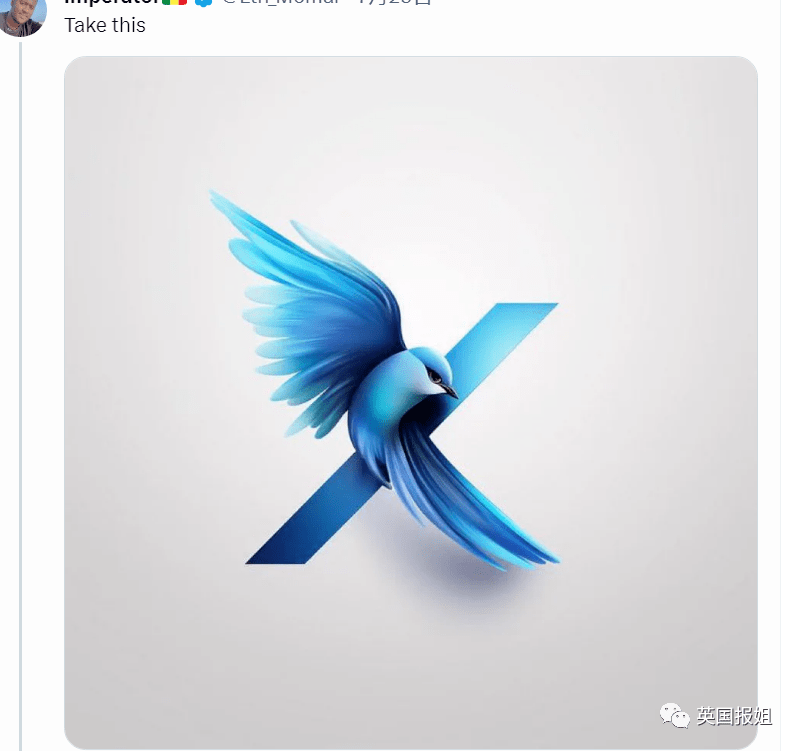Click the blue verified badge
The height and width of the screenshot is (751, 798).
204,3
